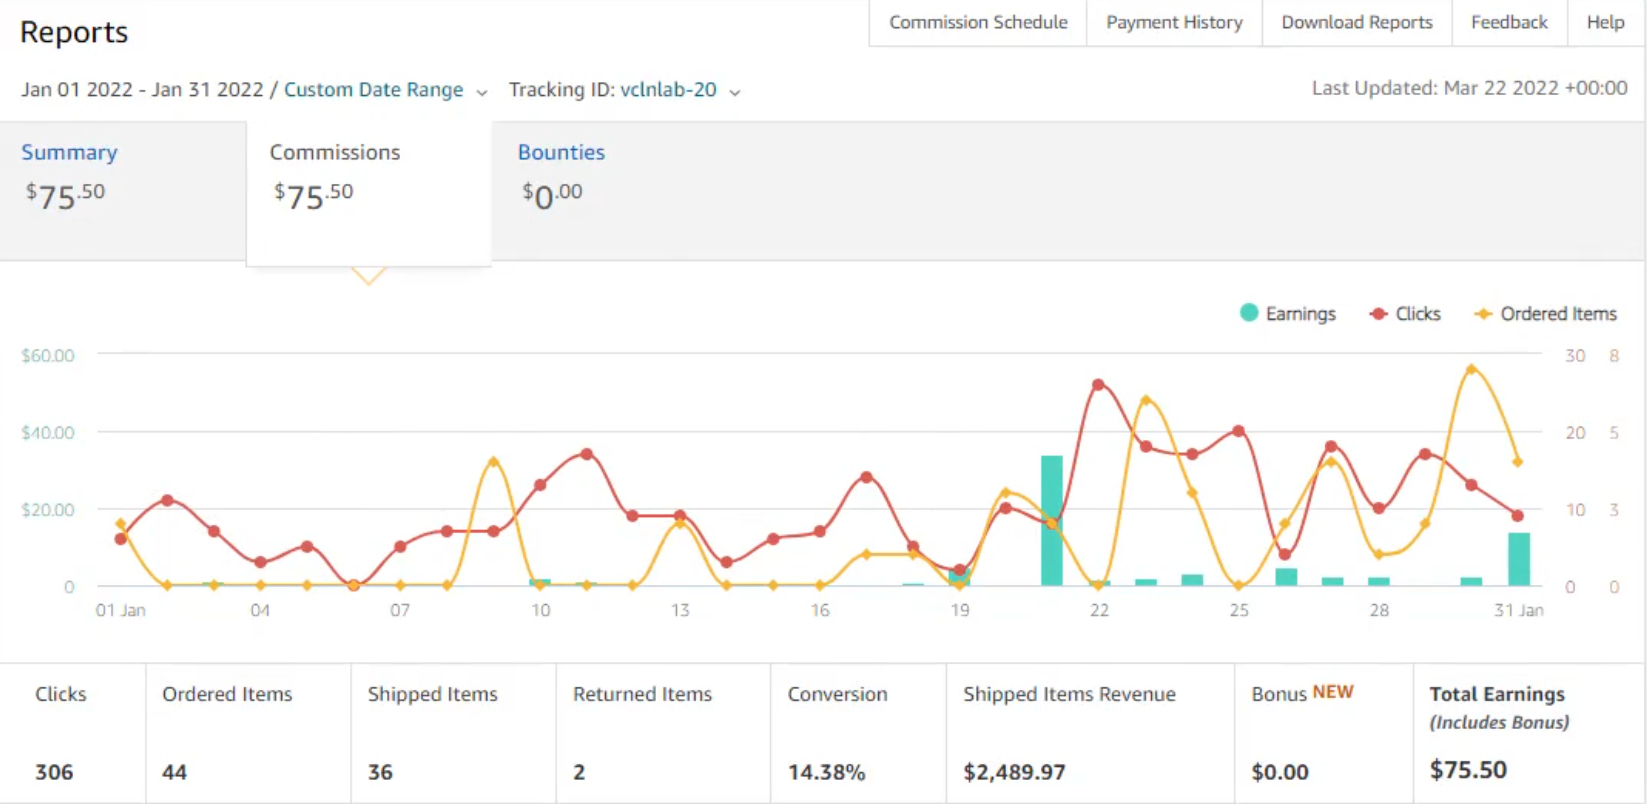The height and width of the screenshot is (804, 1647).
Task: Toggle the Clicks series in the legend
Action: click(1405, 313)
